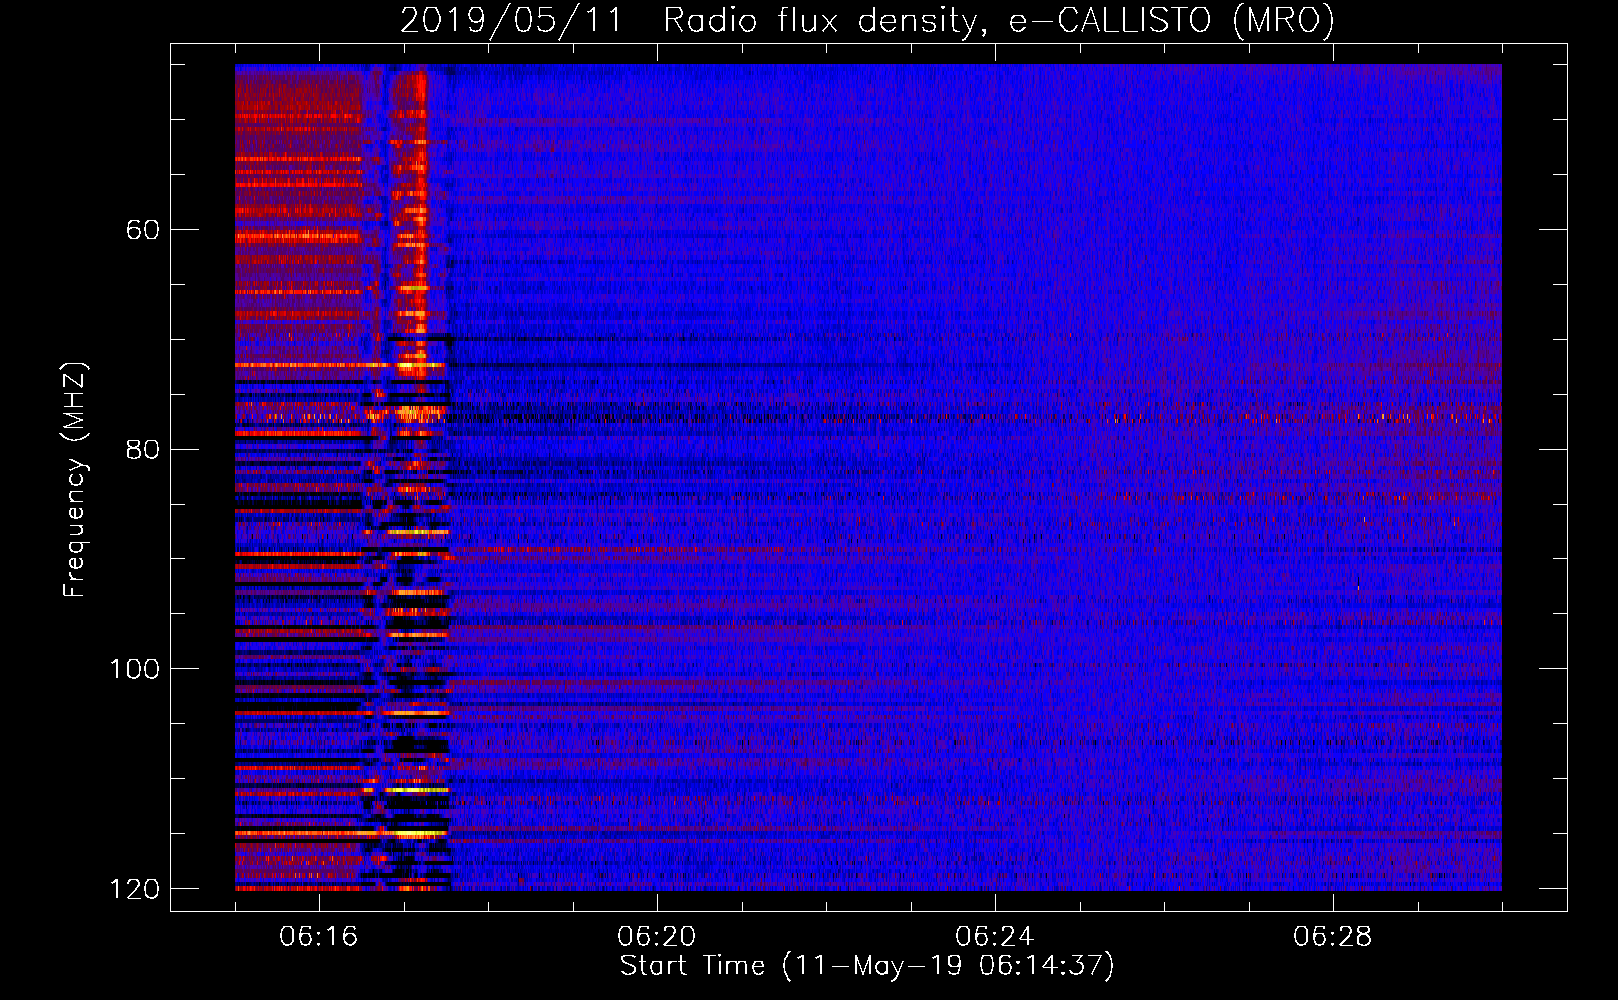Click the 06:28 time tick label
Image resolution: width=1618 pixels, height=1000 pixels.
point(1333,937)
